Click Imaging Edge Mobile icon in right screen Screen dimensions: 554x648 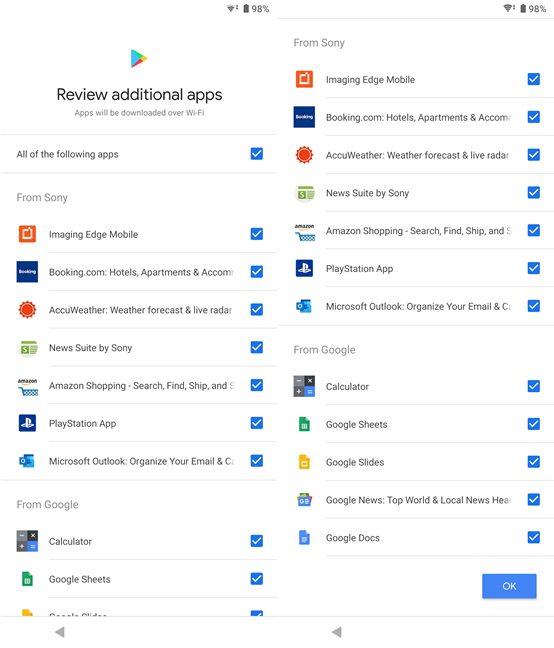[x=304, y=79]
